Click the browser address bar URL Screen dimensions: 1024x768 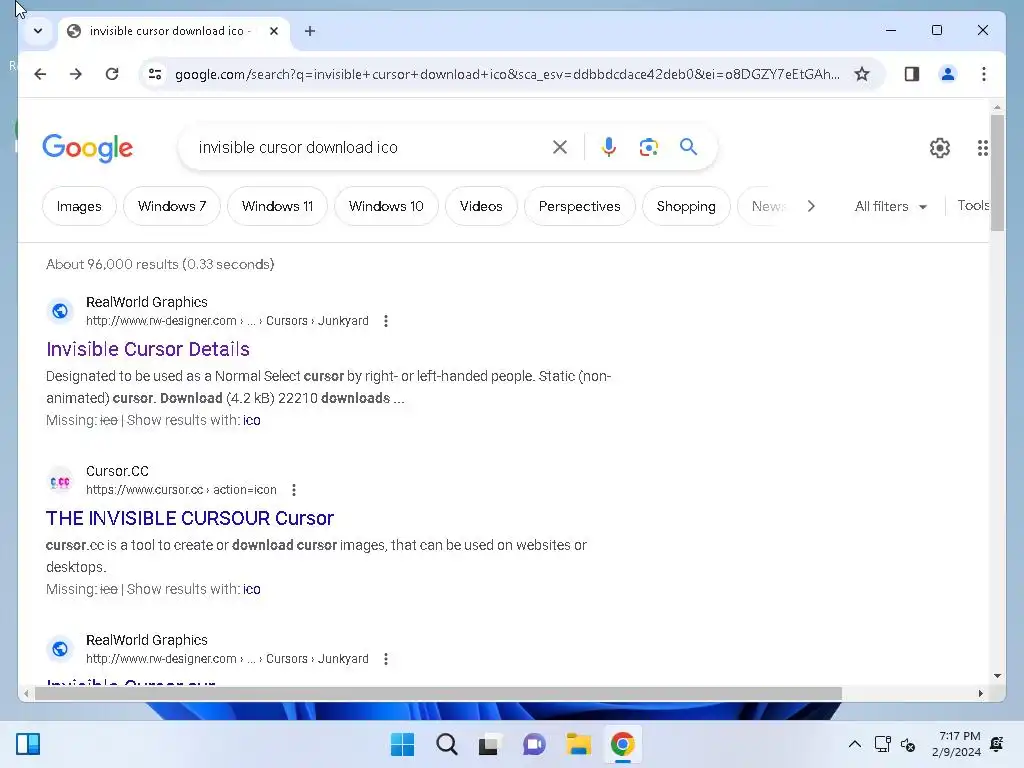[x=507, y=74]
